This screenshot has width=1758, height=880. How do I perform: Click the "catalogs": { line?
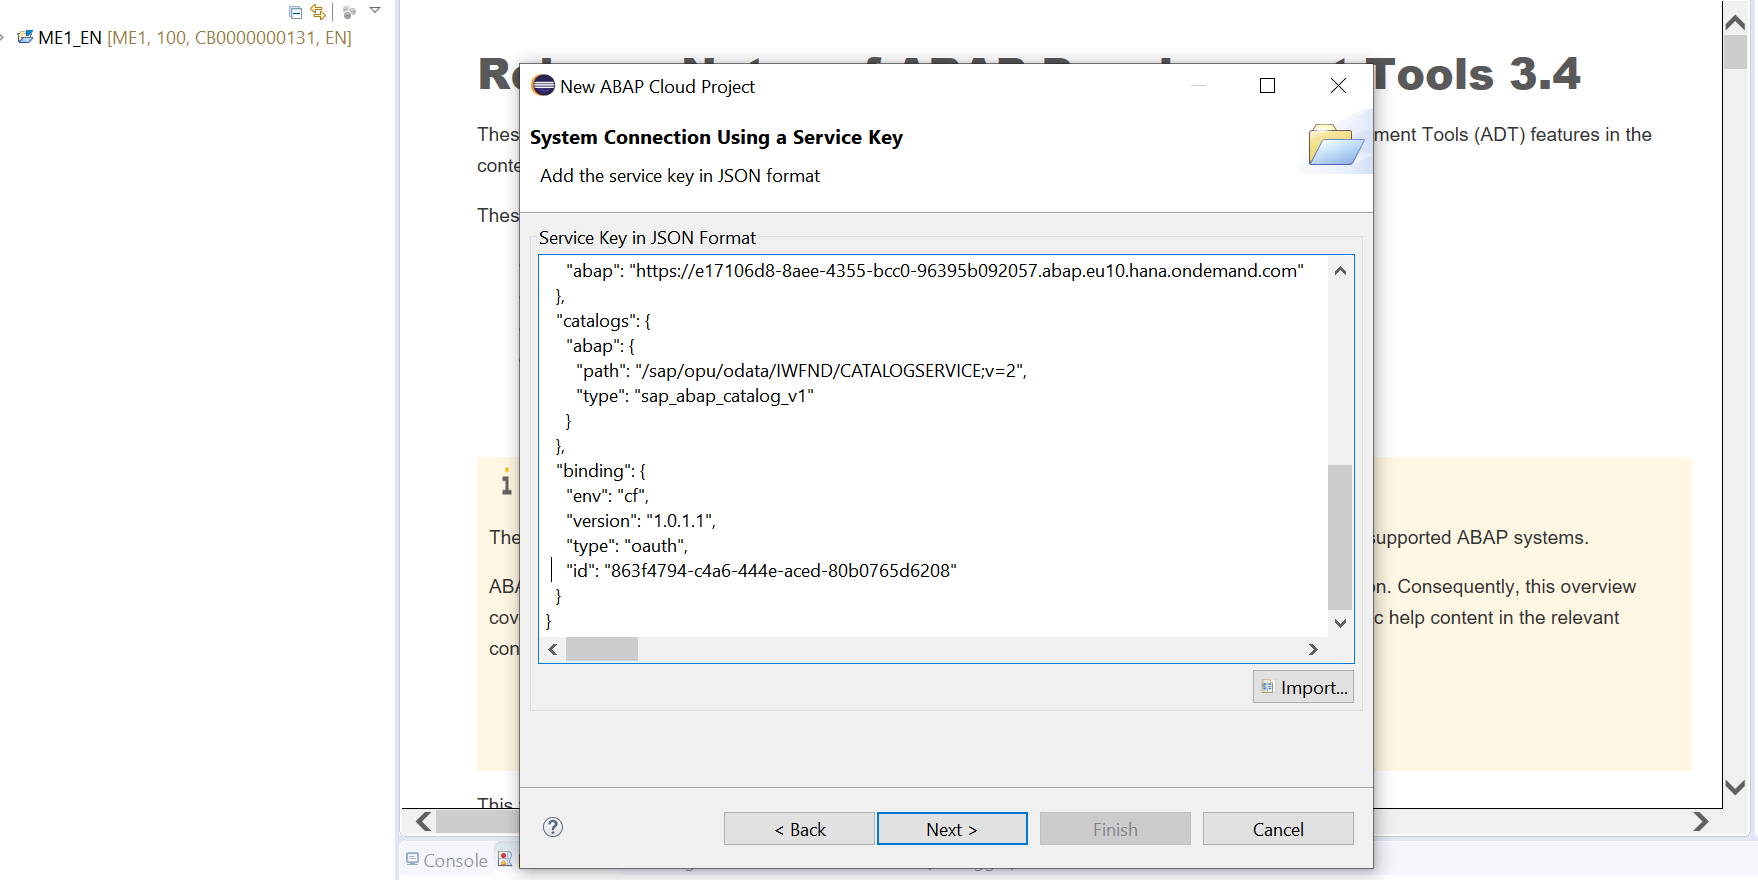point(603,321)
